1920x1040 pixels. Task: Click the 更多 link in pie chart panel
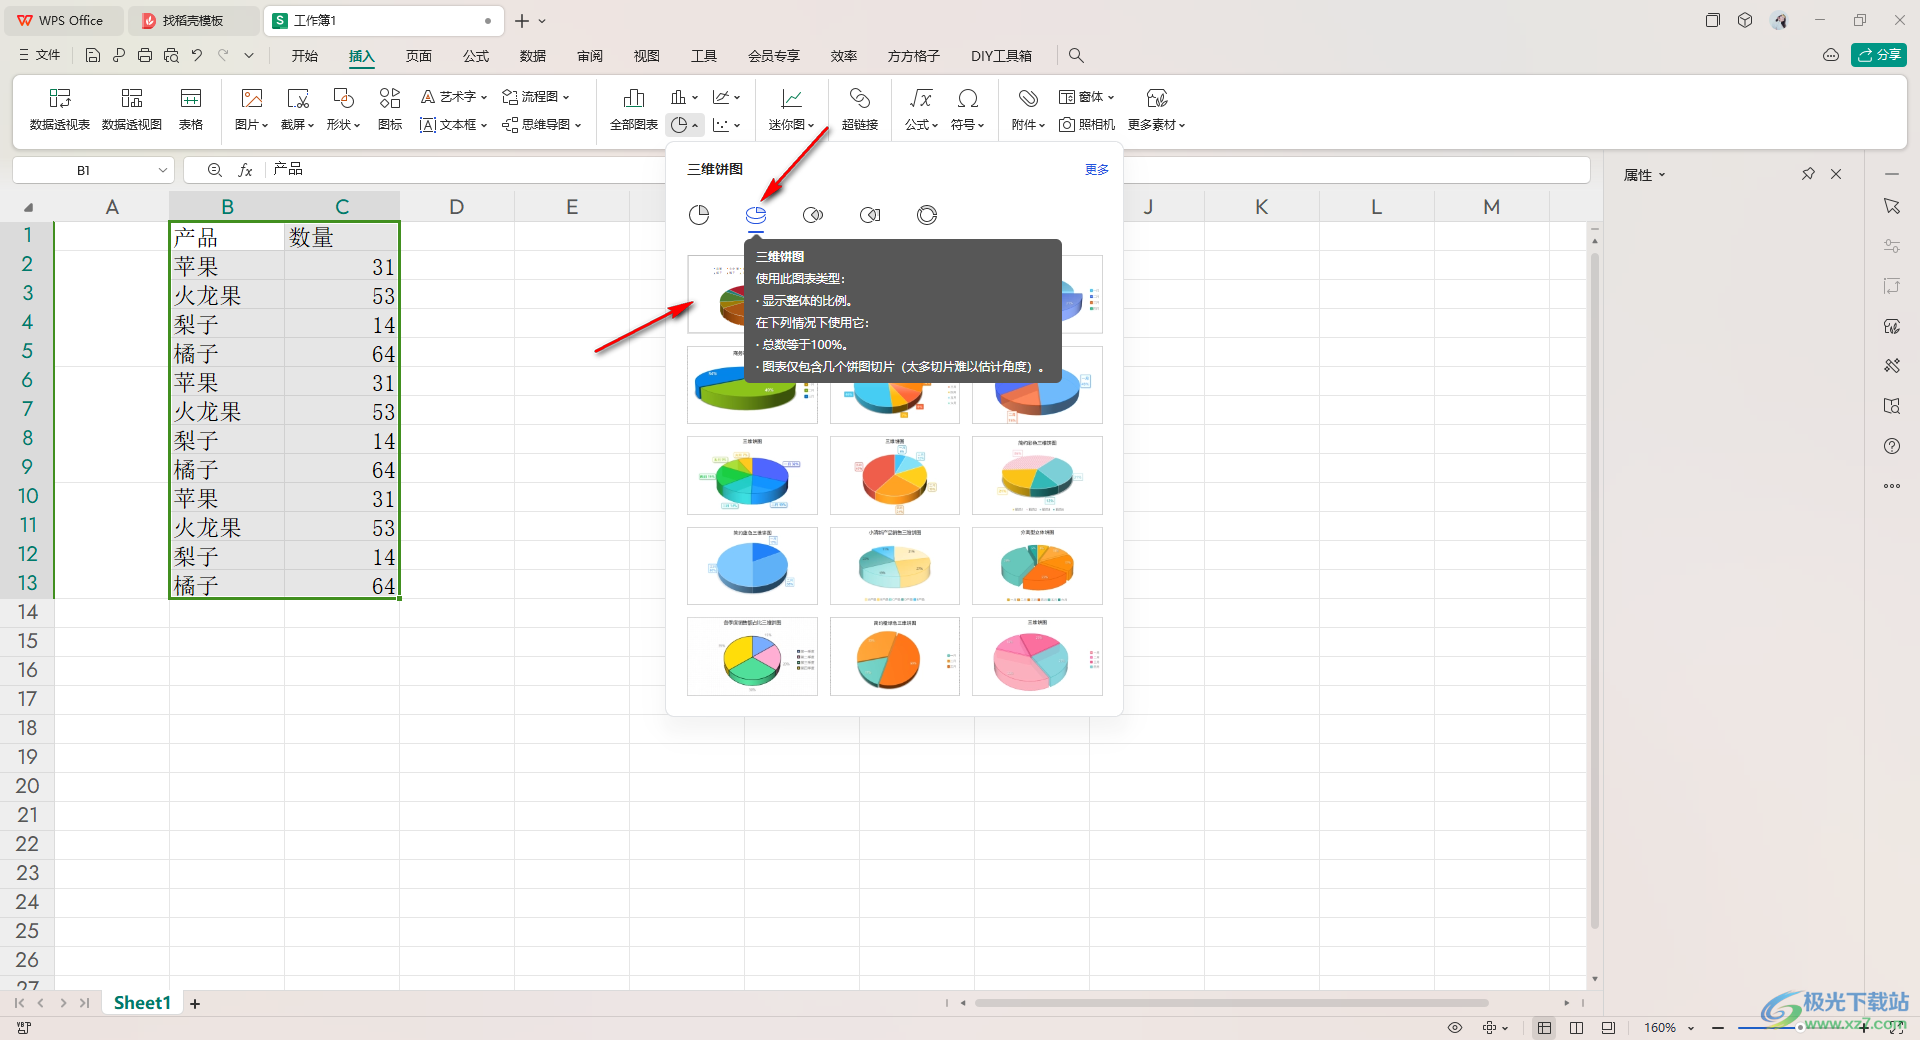pos(1097,170)
